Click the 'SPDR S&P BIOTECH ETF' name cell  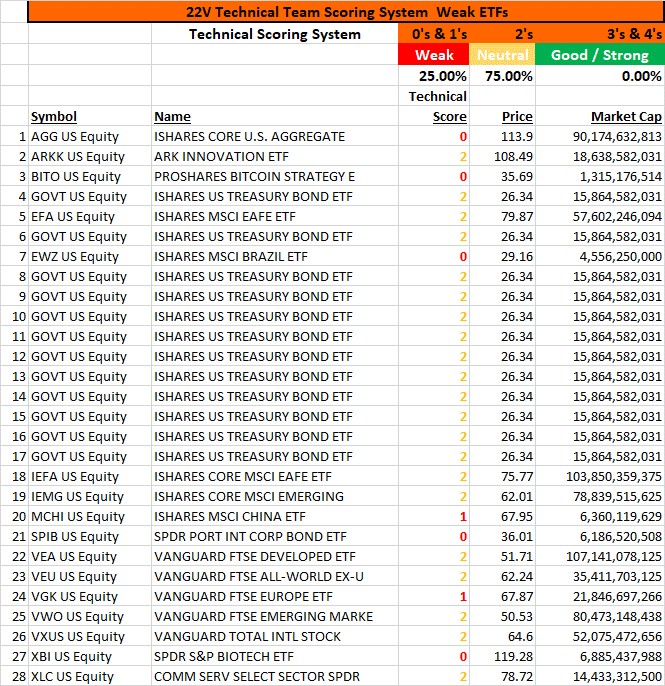point(275,657)
